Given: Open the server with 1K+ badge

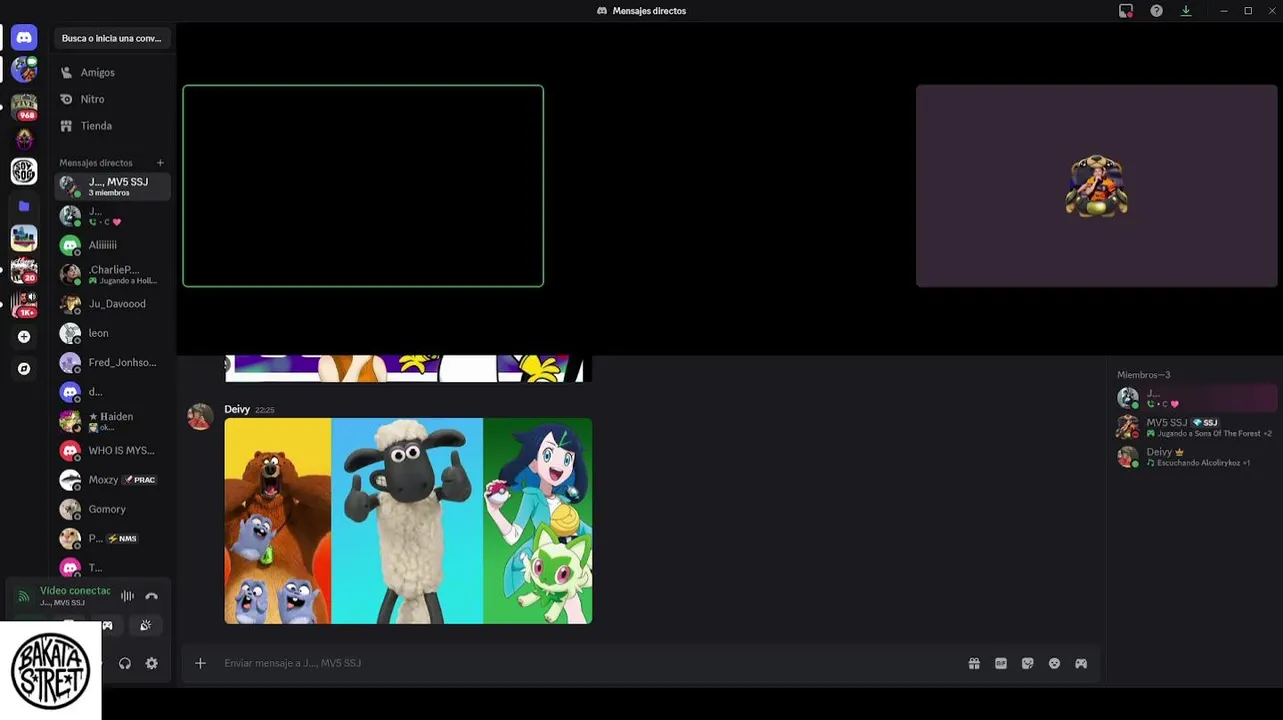Looking at the screenshot, I should point(24,304).
